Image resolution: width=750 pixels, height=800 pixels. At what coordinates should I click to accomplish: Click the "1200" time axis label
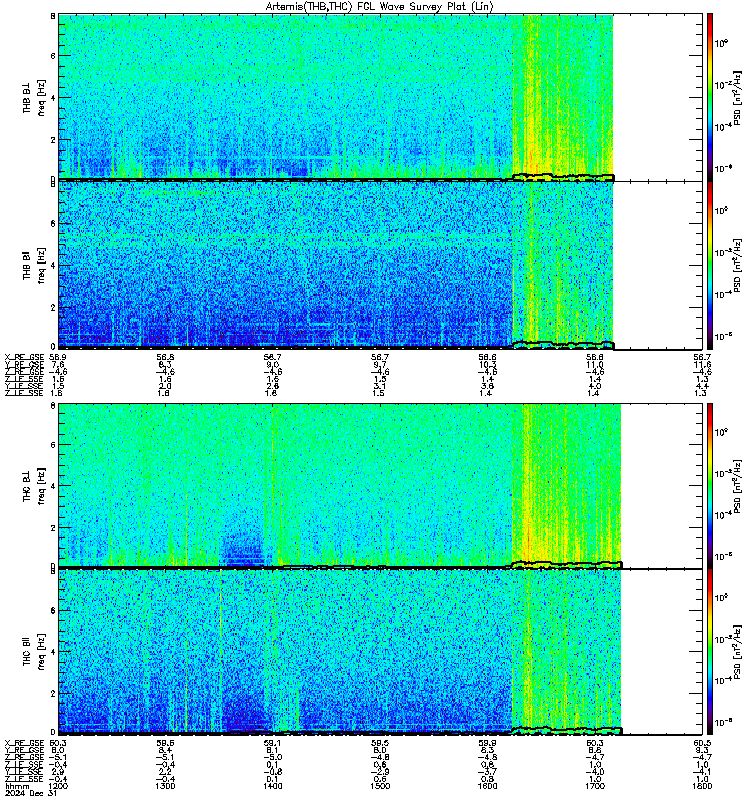[x=58, y=786]
